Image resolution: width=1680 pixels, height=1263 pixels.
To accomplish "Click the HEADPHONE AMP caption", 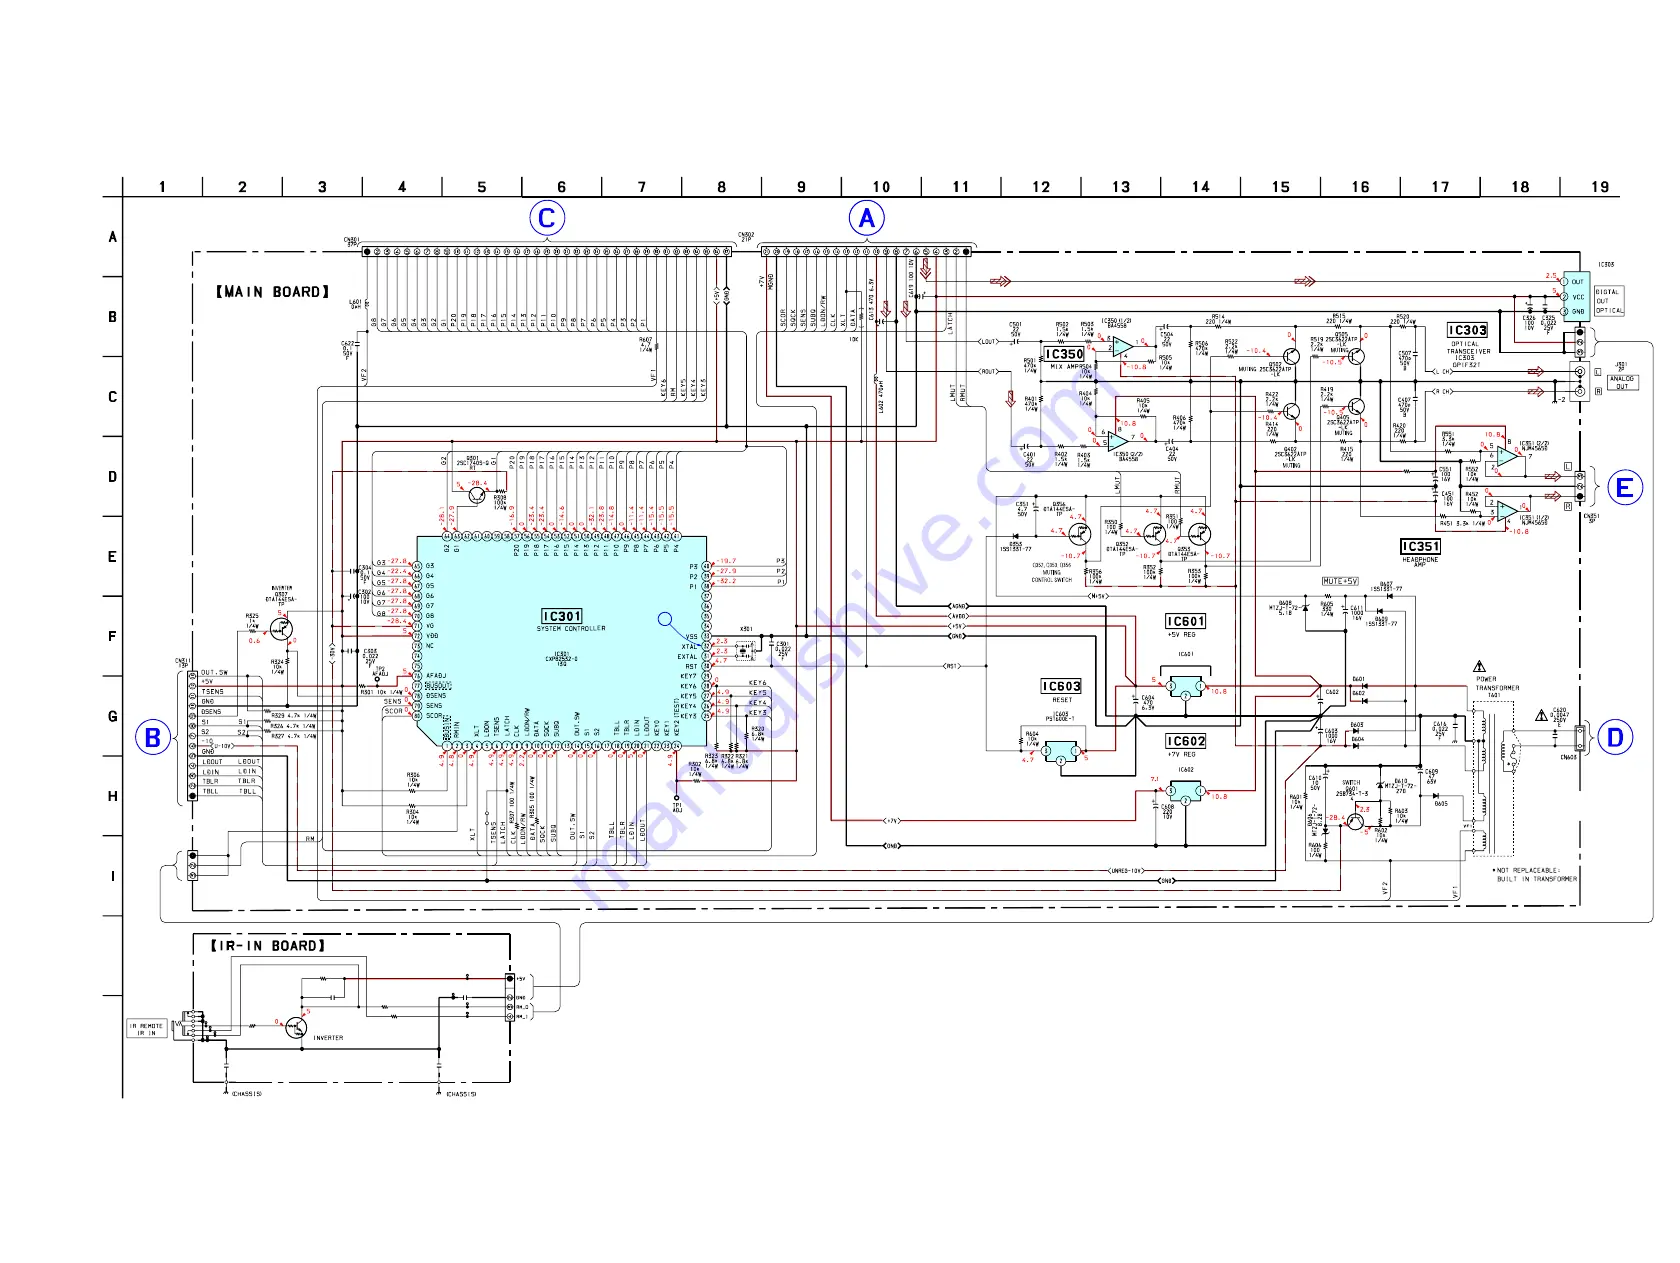I will tap(1420, 562).
